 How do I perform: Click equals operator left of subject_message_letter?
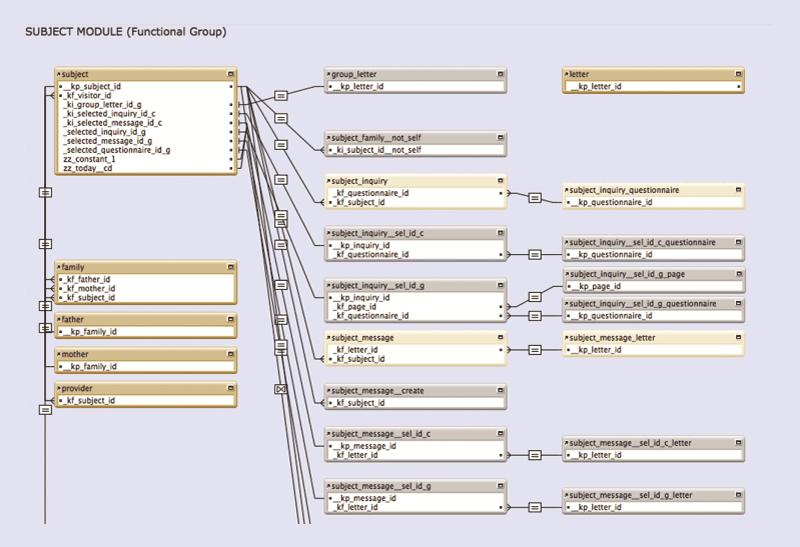pos(535,350)
